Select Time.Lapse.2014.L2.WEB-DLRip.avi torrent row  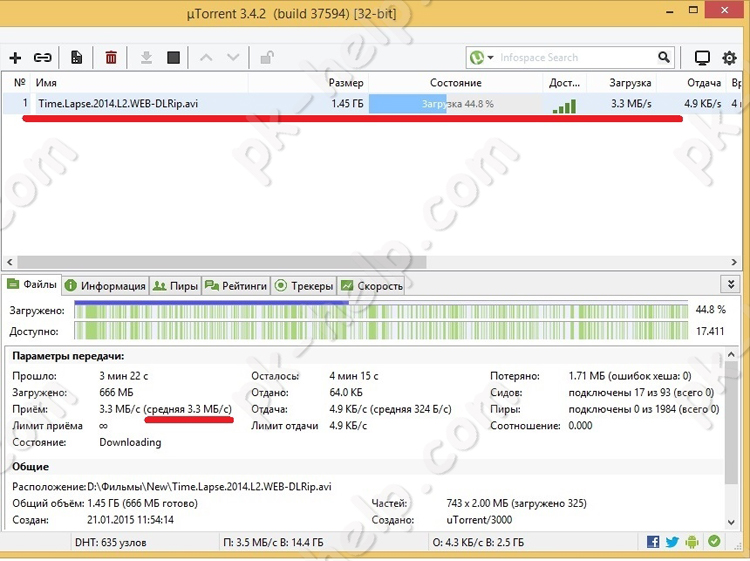click(372, 103)
